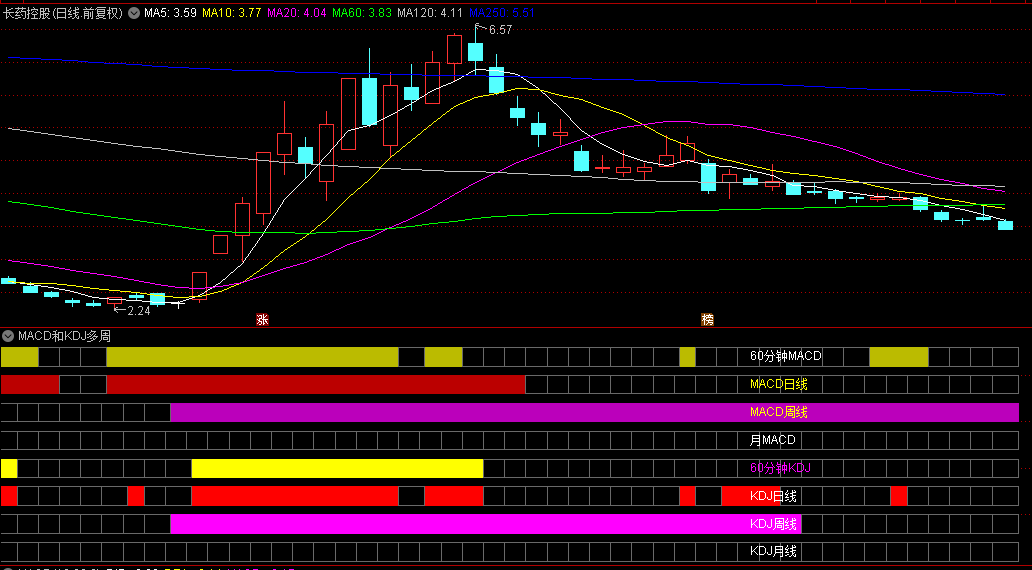Click the 60分钟KDJ row label
Screen dimensions: 1032x570
pyautogui.click(x=781, y=468)
